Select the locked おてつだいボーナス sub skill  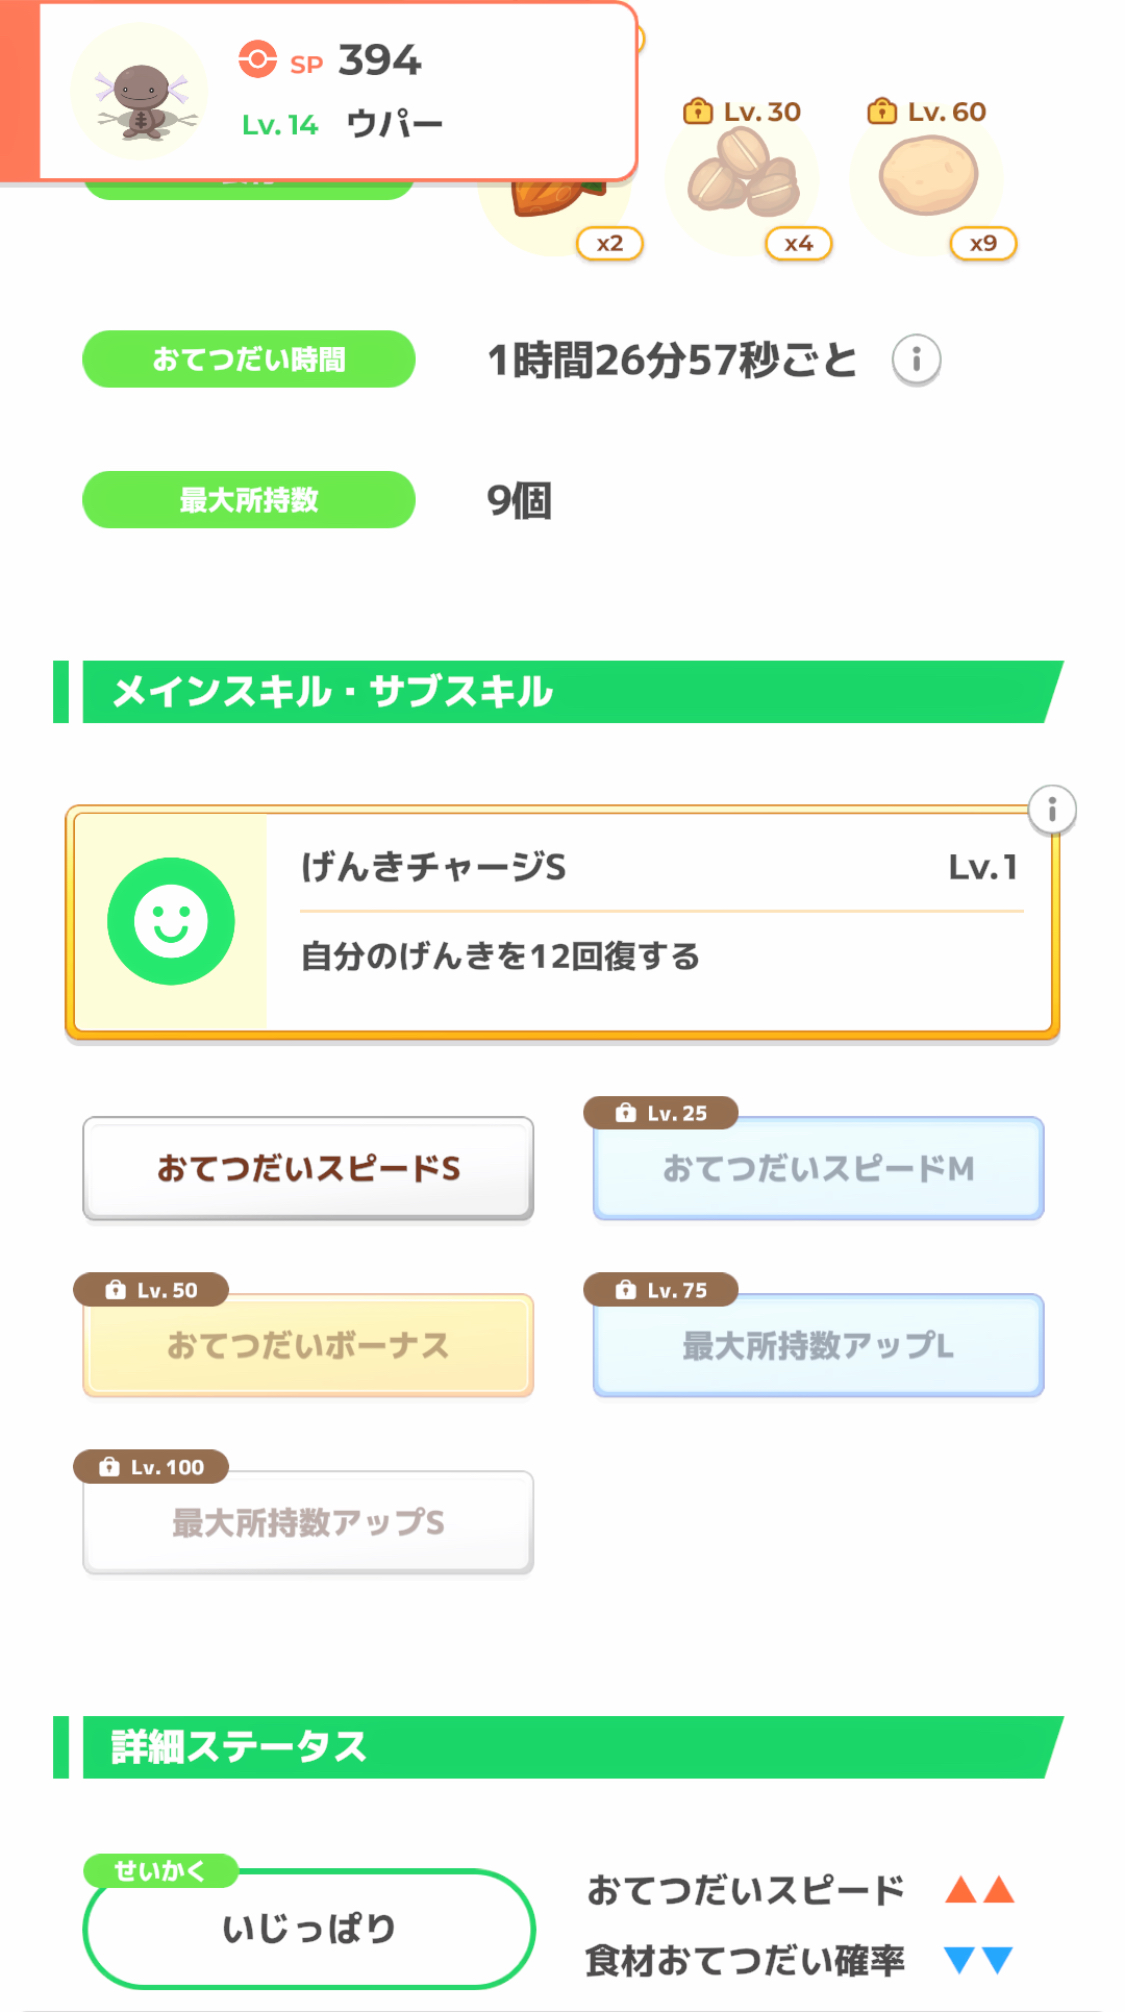click(x=308, y=1345)
